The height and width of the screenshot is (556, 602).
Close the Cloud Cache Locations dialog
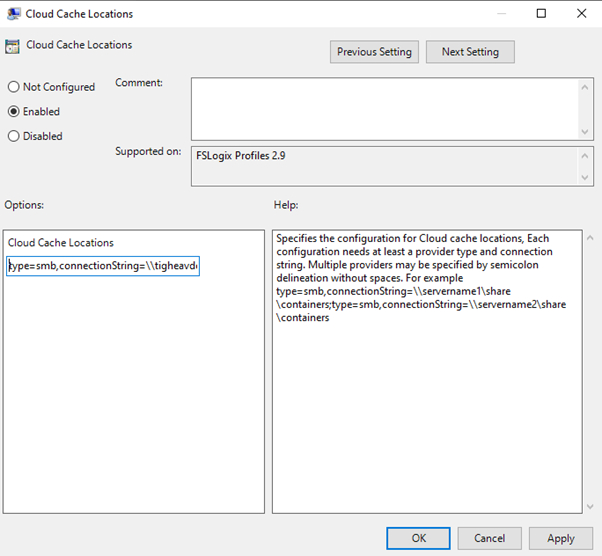coord(582,14)
